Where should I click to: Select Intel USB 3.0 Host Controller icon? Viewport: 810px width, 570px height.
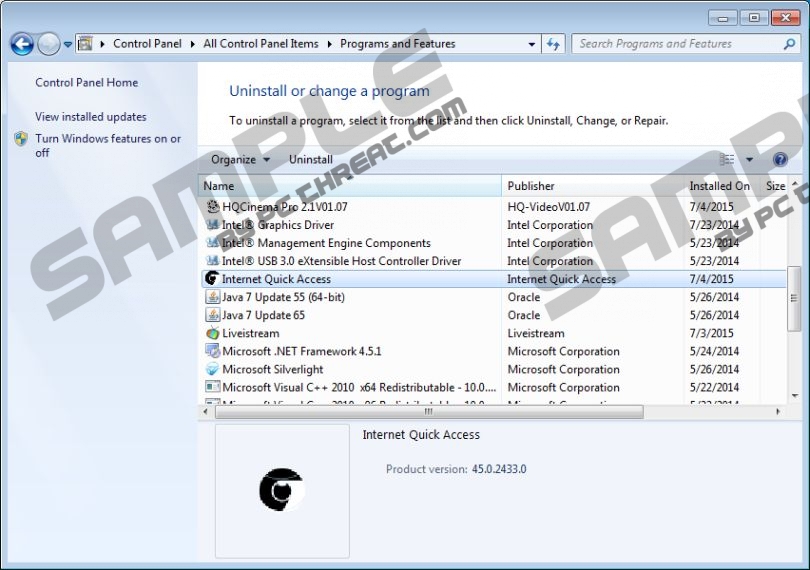(212, 261)
